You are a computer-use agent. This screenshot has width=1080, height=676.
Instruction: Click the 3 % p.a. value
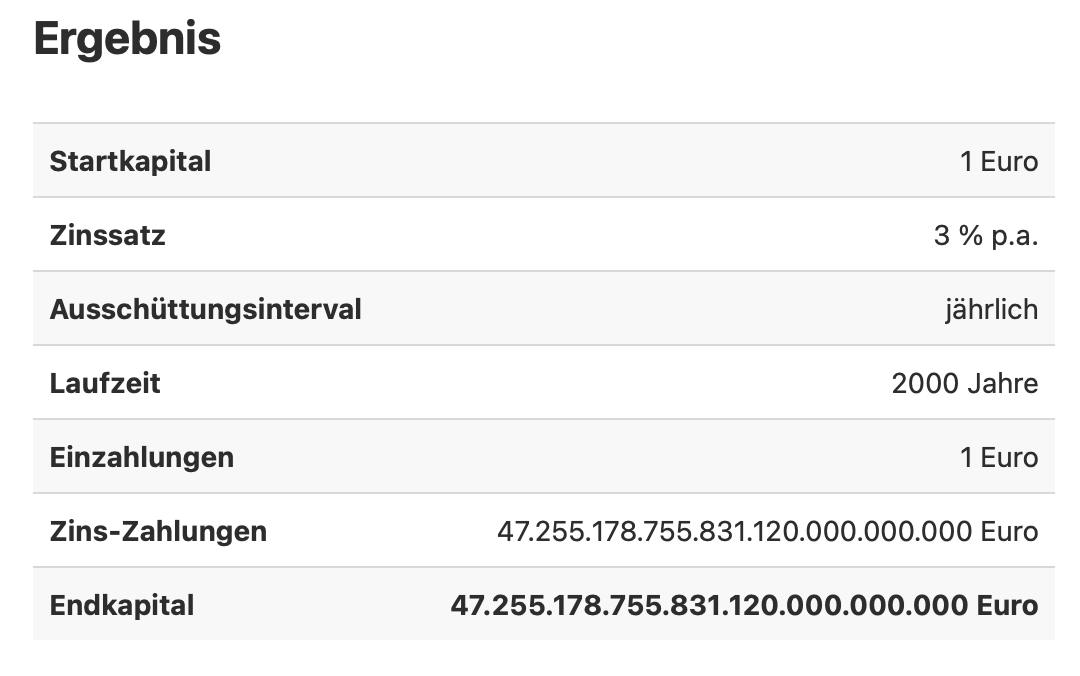click(986, 236)
